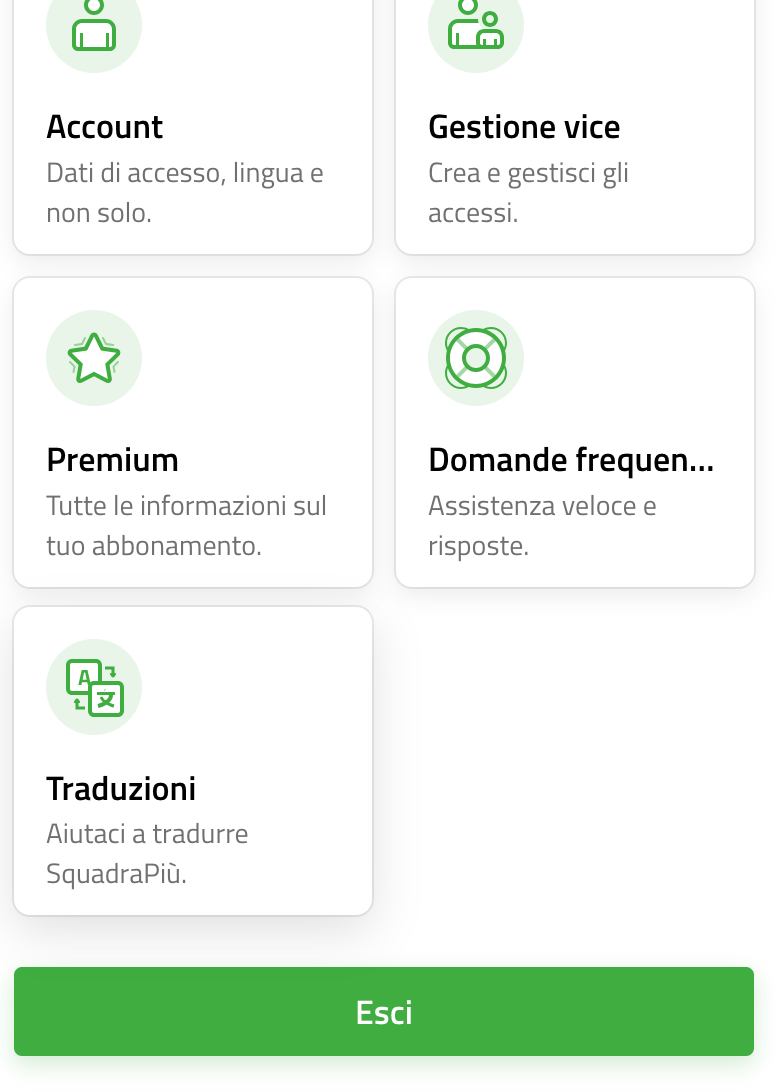Open the Traduzioni heading
This screenshot has height=1092, width=782.
tap(120, 788)
